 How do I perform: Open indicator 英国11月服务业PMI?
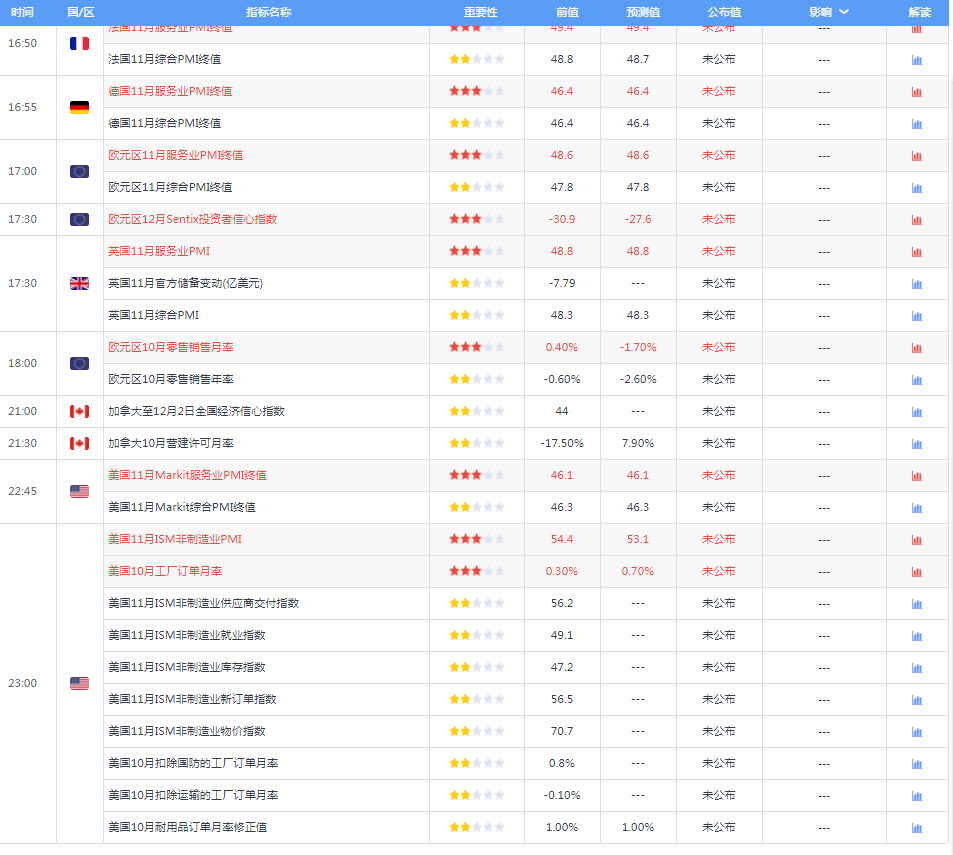click(159, 251)
